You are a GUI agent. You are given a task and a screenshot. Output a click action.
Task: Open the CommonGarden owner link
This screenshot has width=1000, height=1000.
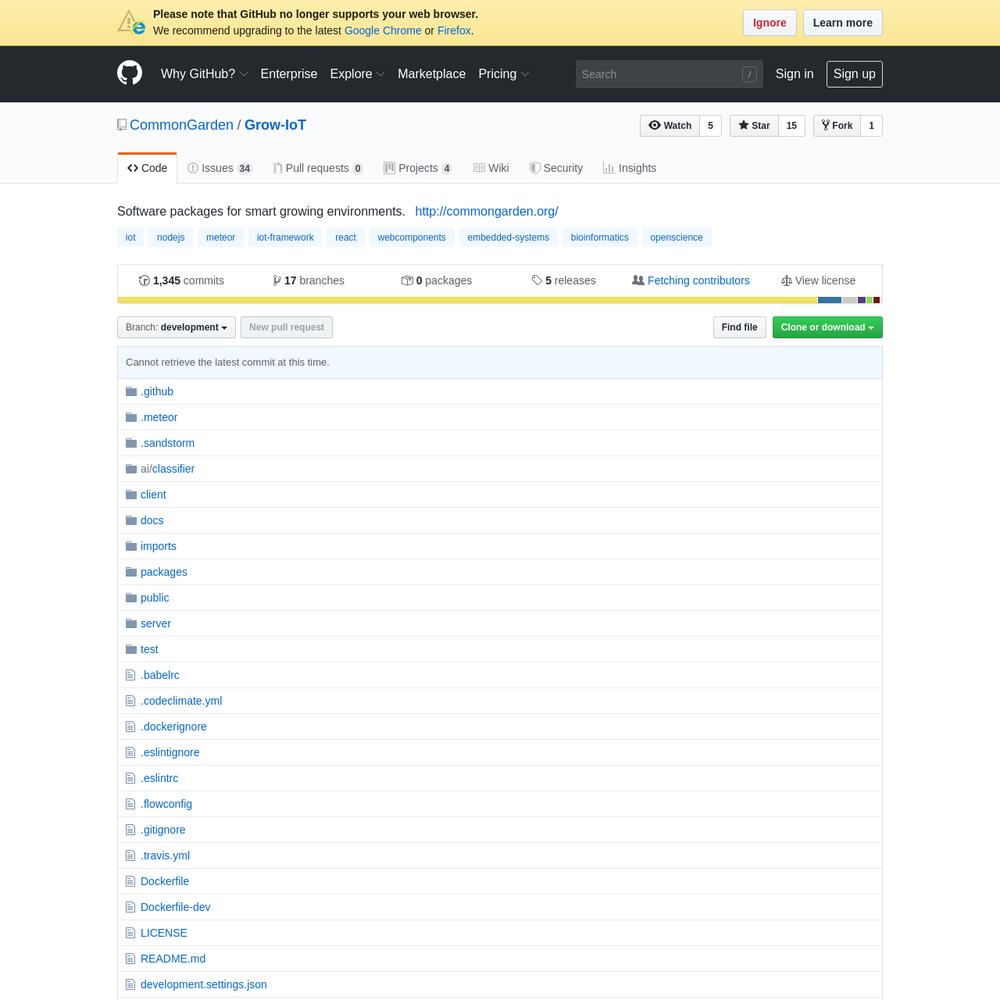tap(182, 125)
